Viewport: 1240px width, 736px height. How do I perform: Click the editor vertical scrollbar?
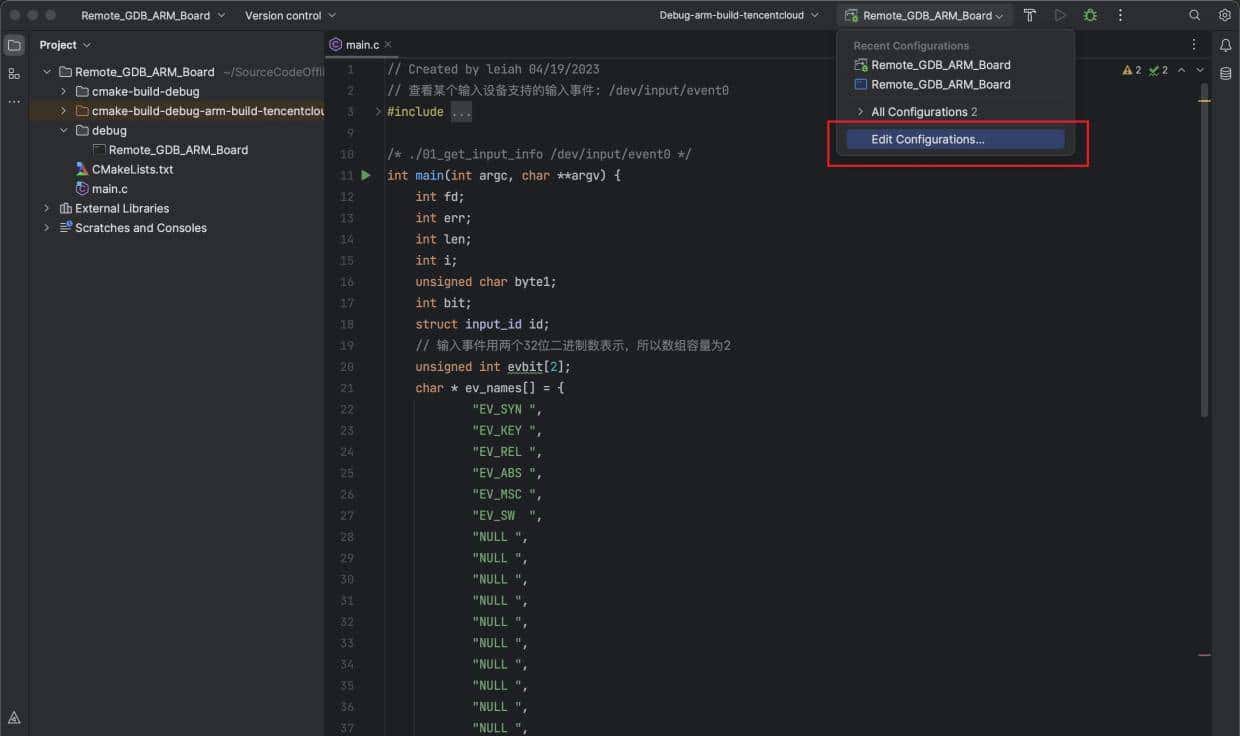coord(1204,250)
